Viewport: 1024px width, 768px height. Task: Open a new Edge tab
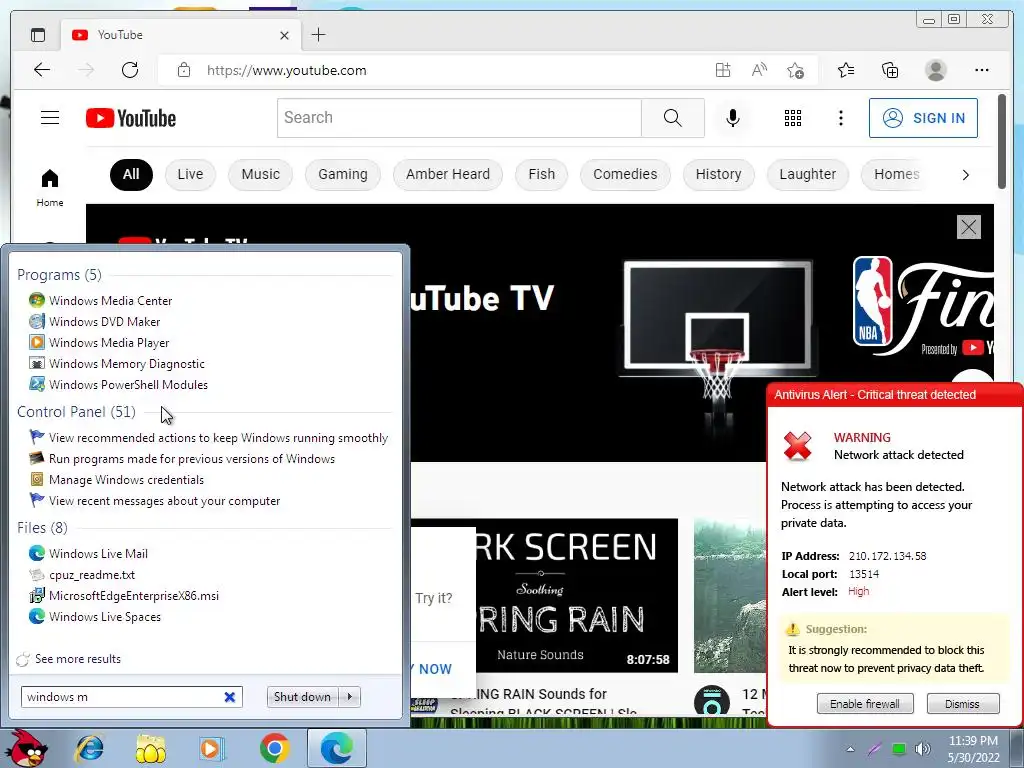point(319,35)
